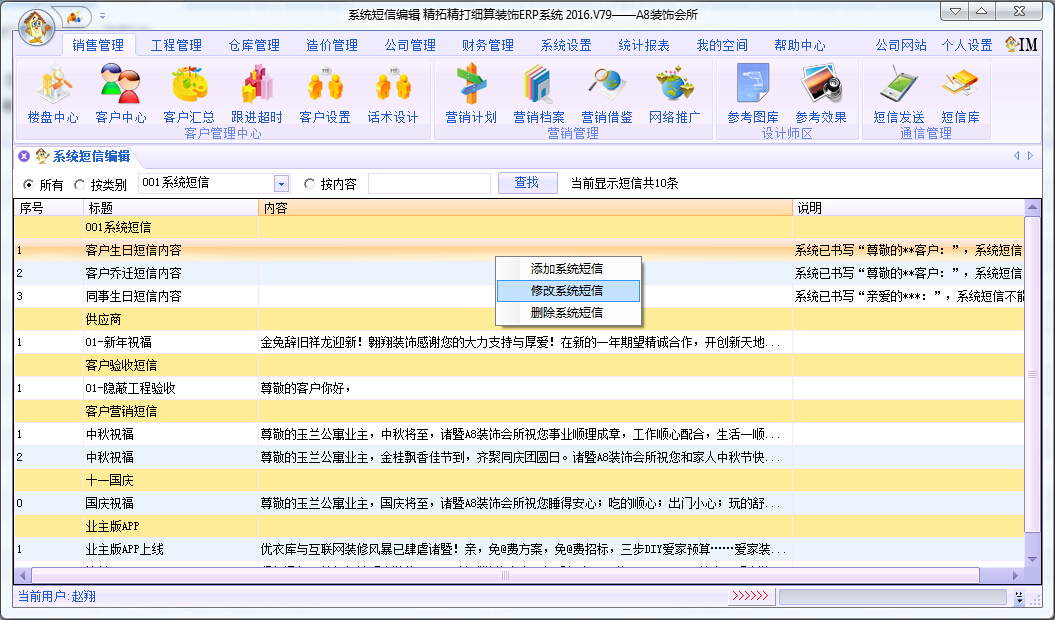Open the 公司网站 link
This screenshot has height=620, width=1055.
(900, 45)
